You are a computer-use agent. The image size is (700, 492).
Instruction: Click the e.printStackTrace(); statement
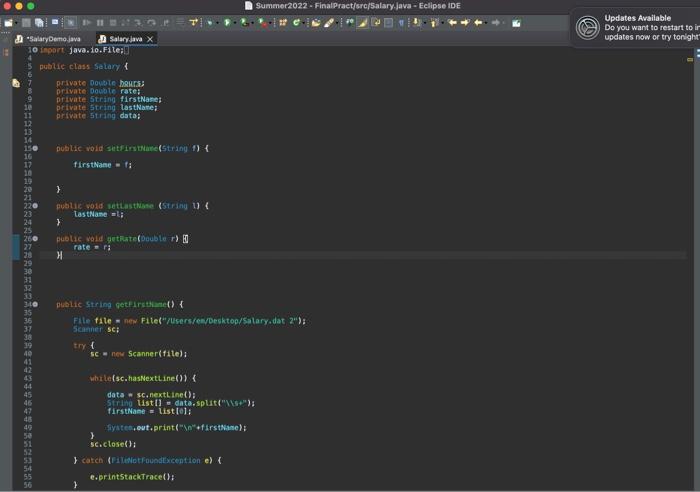click(132, 477)
